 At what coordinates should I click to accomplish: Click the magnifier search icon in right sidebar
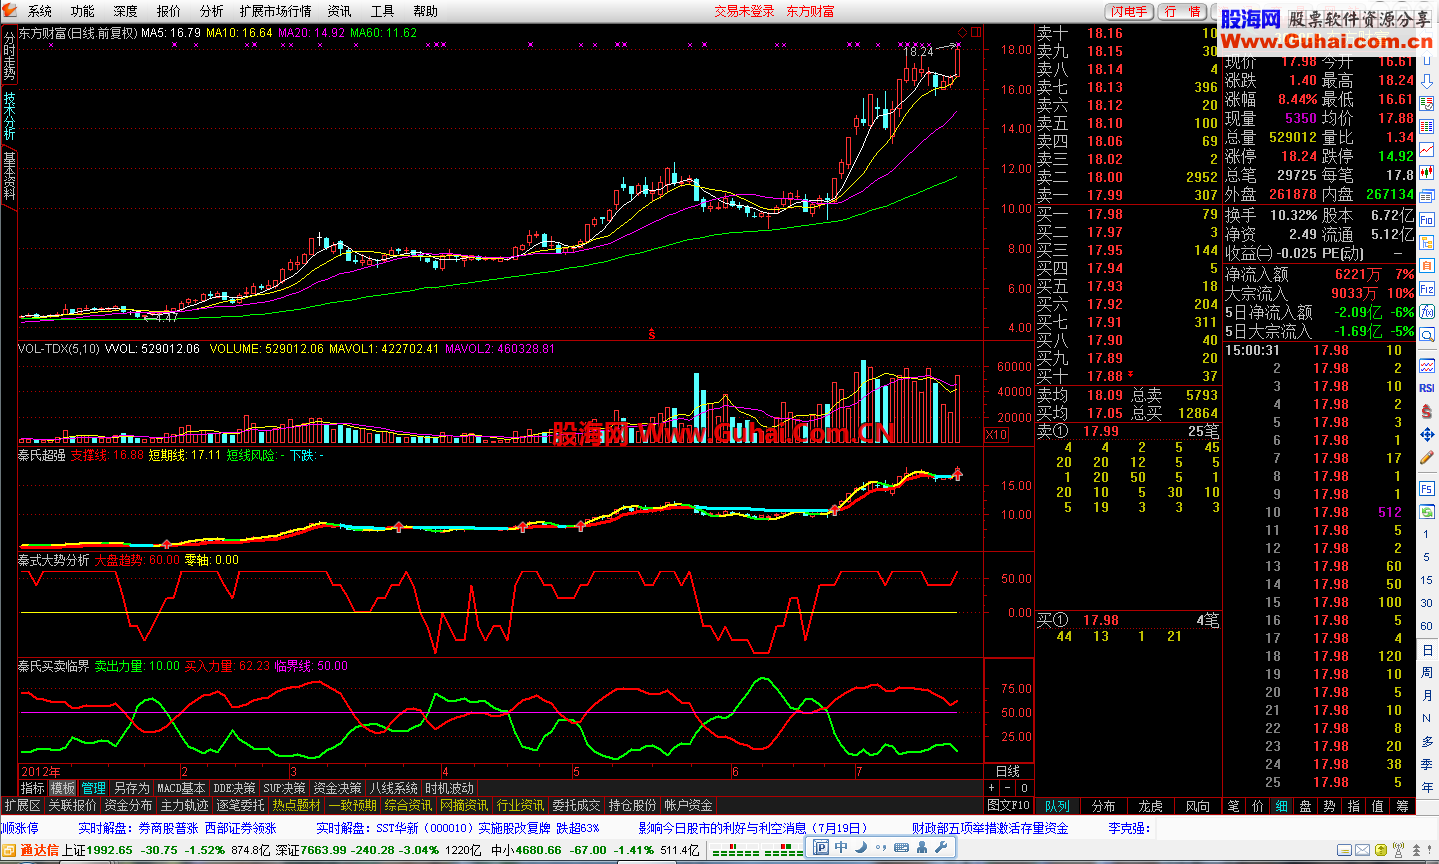1427,335
